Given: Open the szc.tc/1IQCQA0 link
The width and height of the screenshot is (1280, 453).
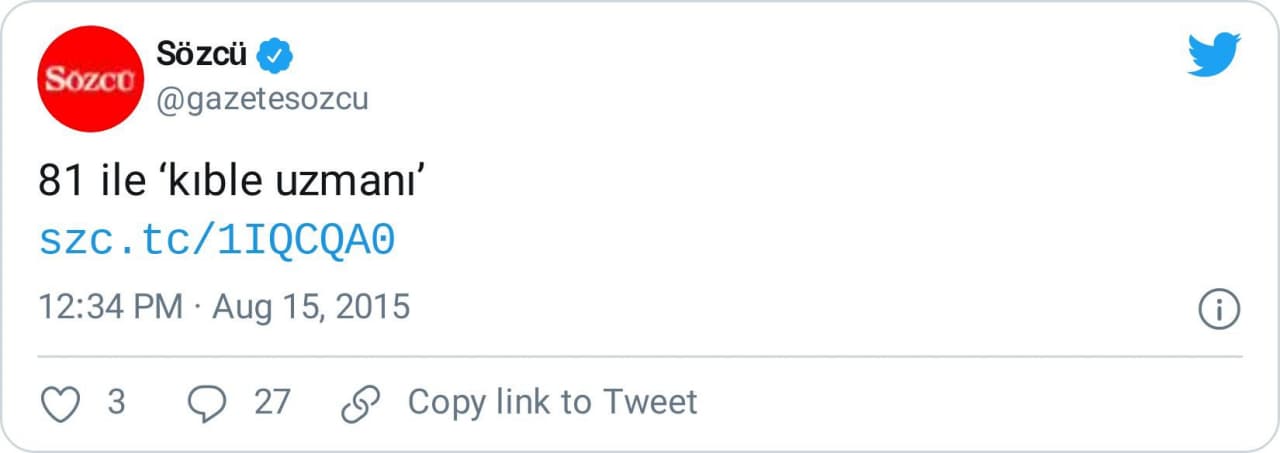Looking at the screenshot, I should pyautogui.click(x=217, y=241).
